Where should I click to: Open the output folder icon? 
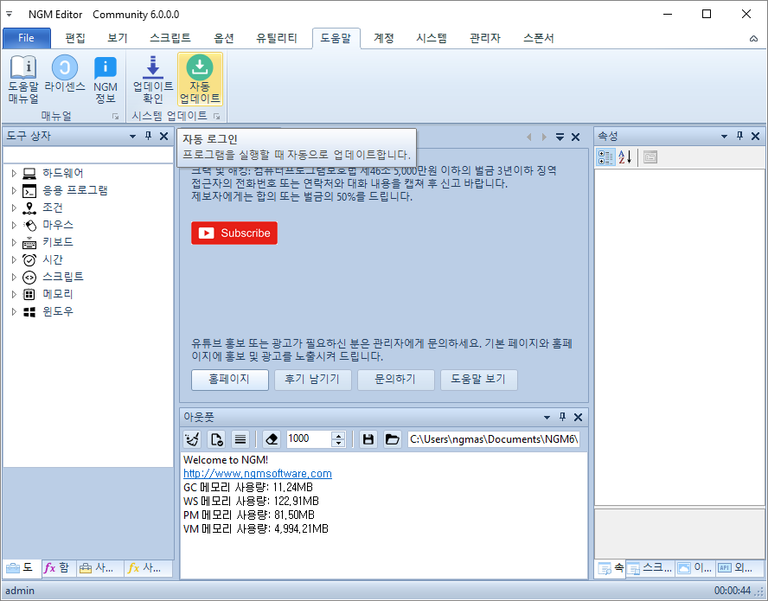(392, 439)
